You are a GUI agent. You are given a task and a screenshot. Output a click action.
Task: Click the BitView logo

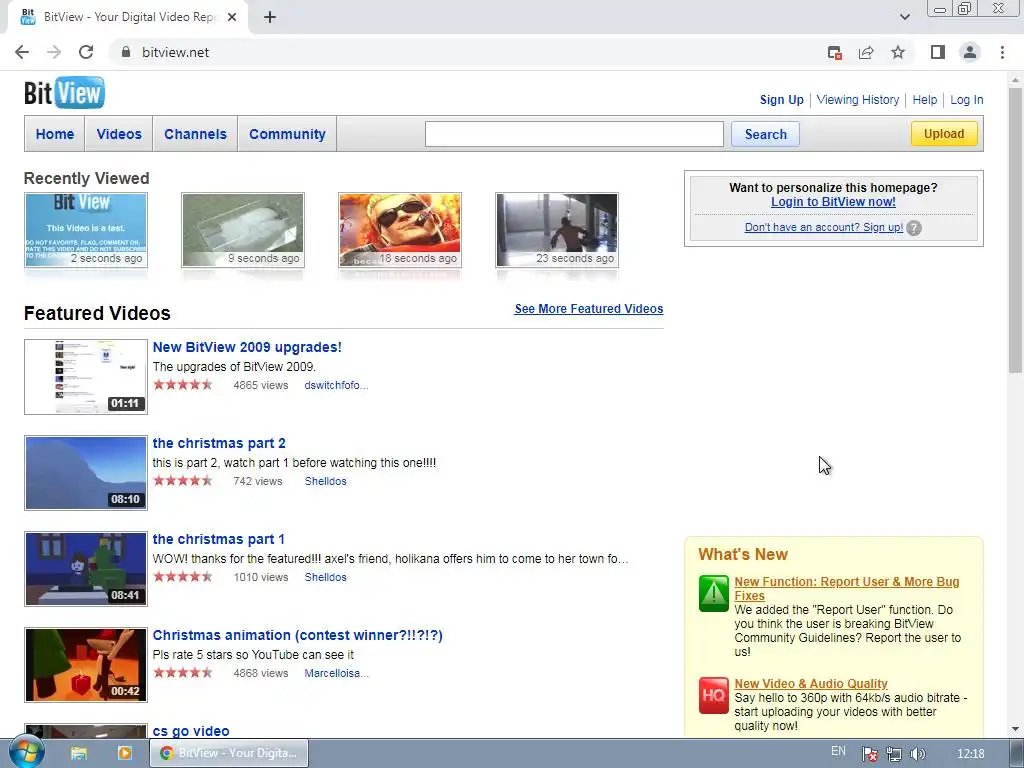[x=64, y=93]
